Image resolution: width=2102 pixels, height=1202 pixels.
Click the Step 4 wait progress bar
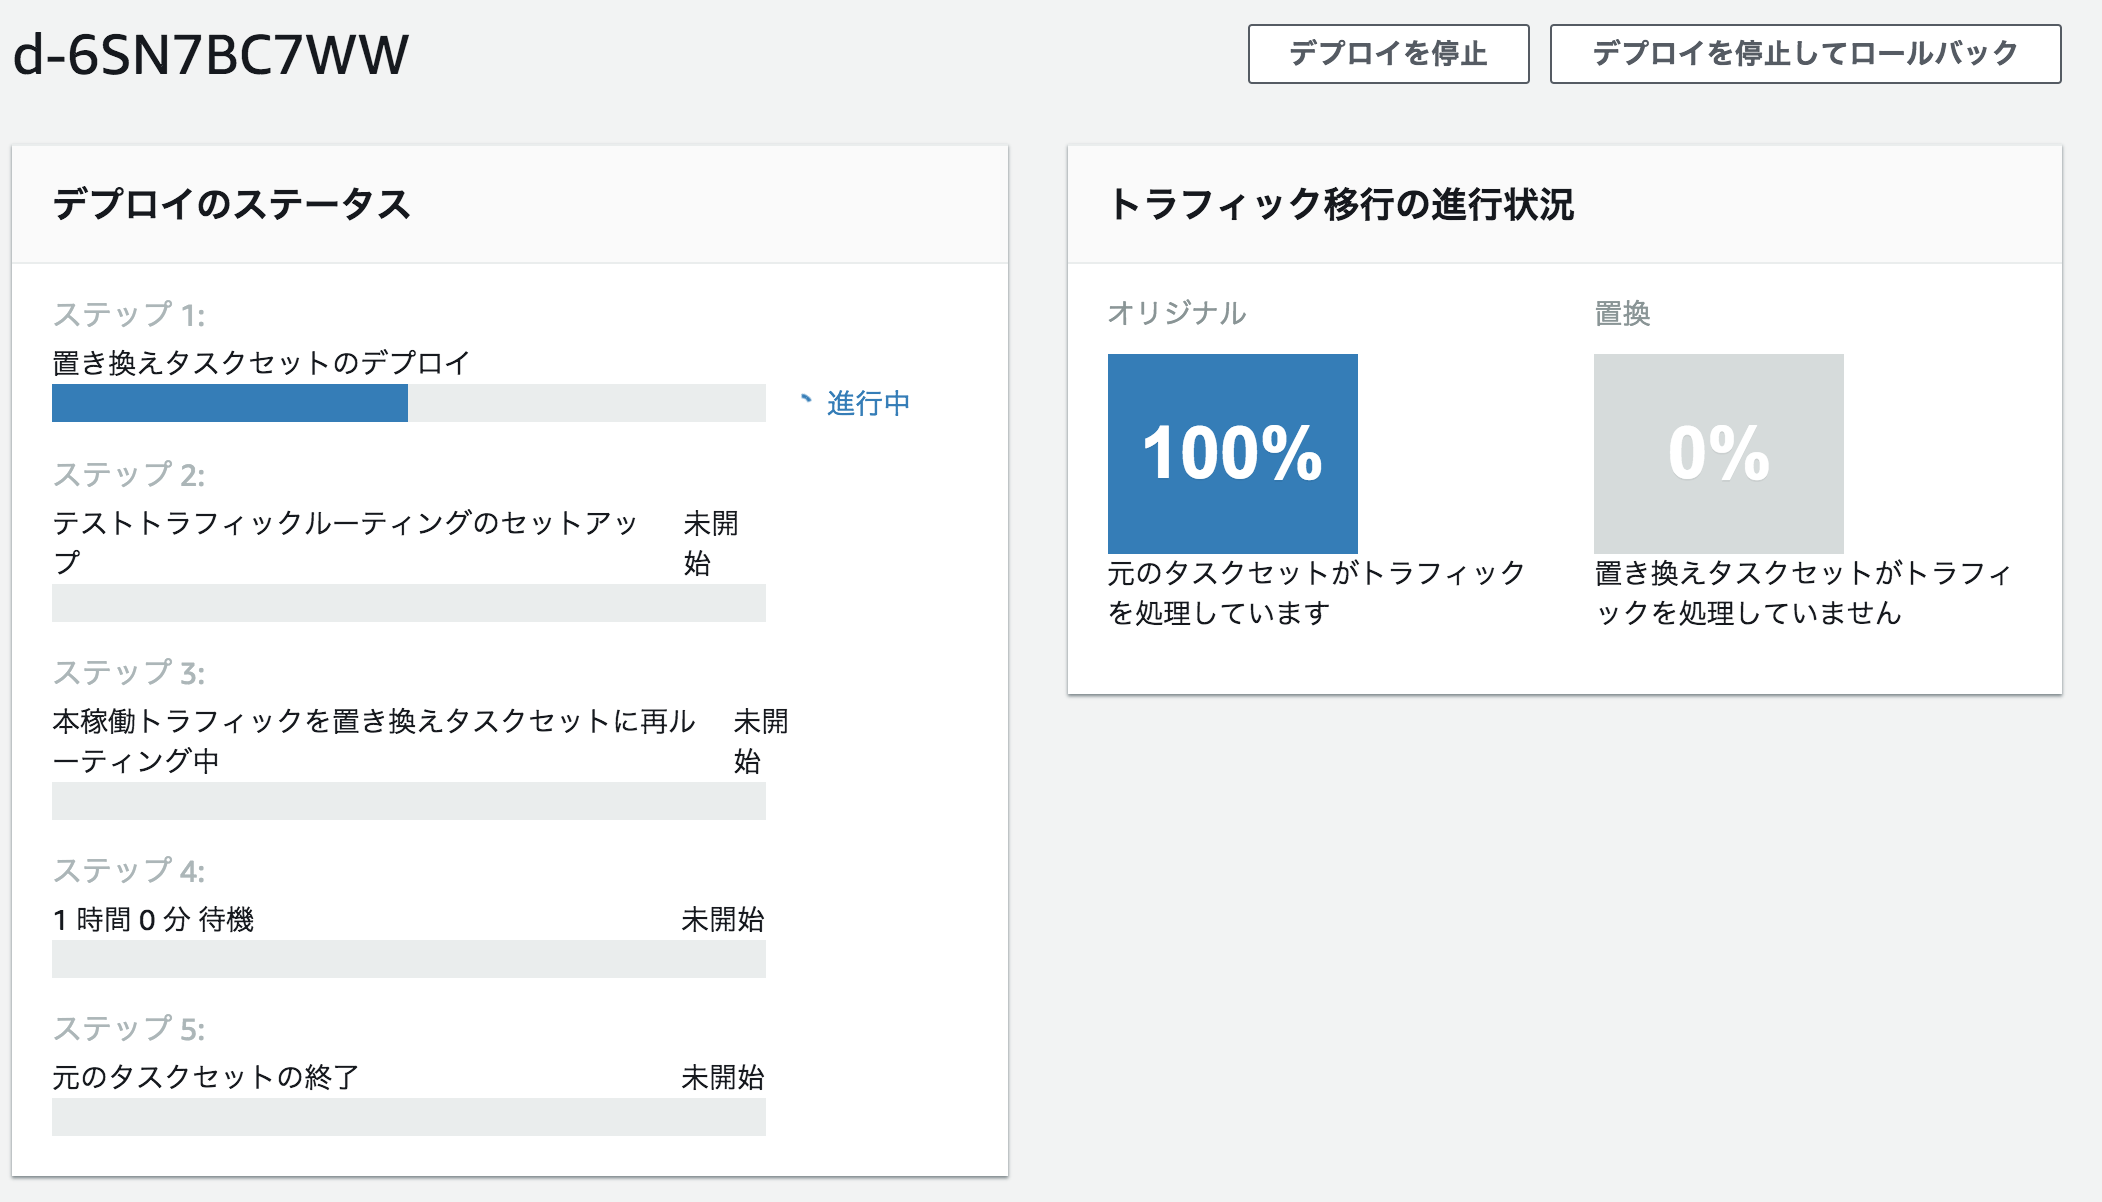point(408,959)
